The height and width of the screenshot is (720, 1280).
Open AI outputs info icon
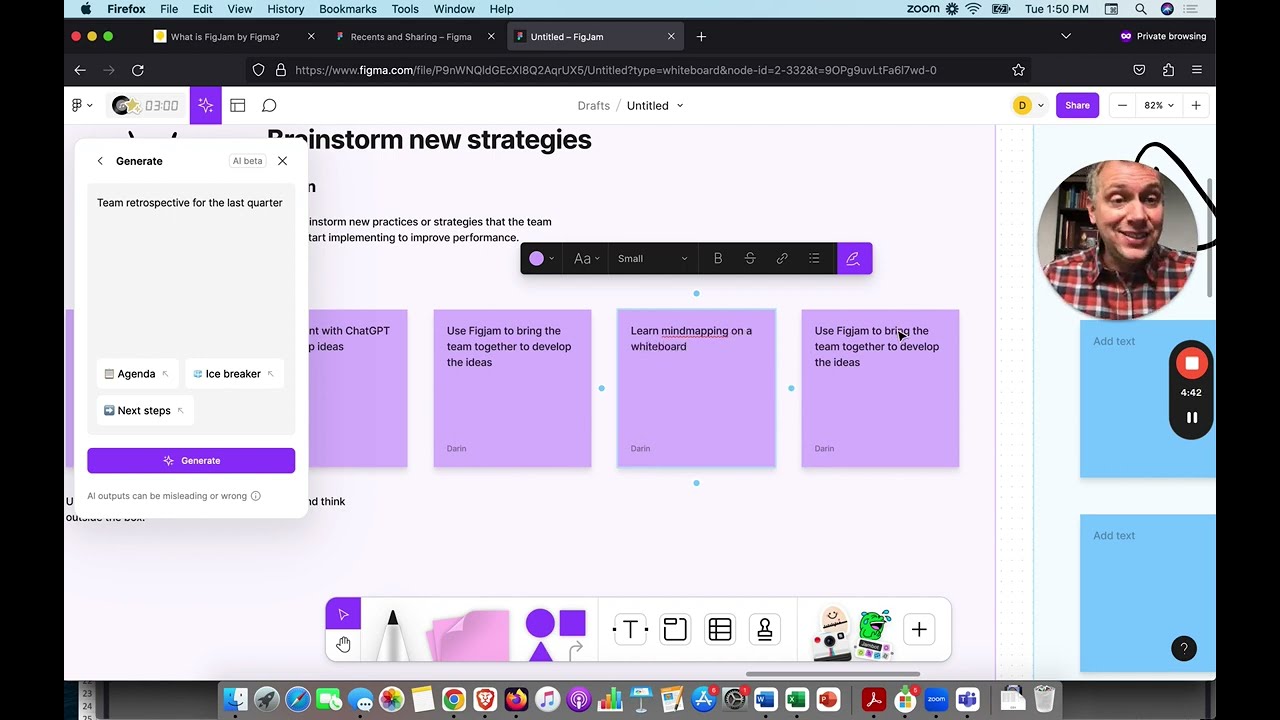(x=256, y=496)
